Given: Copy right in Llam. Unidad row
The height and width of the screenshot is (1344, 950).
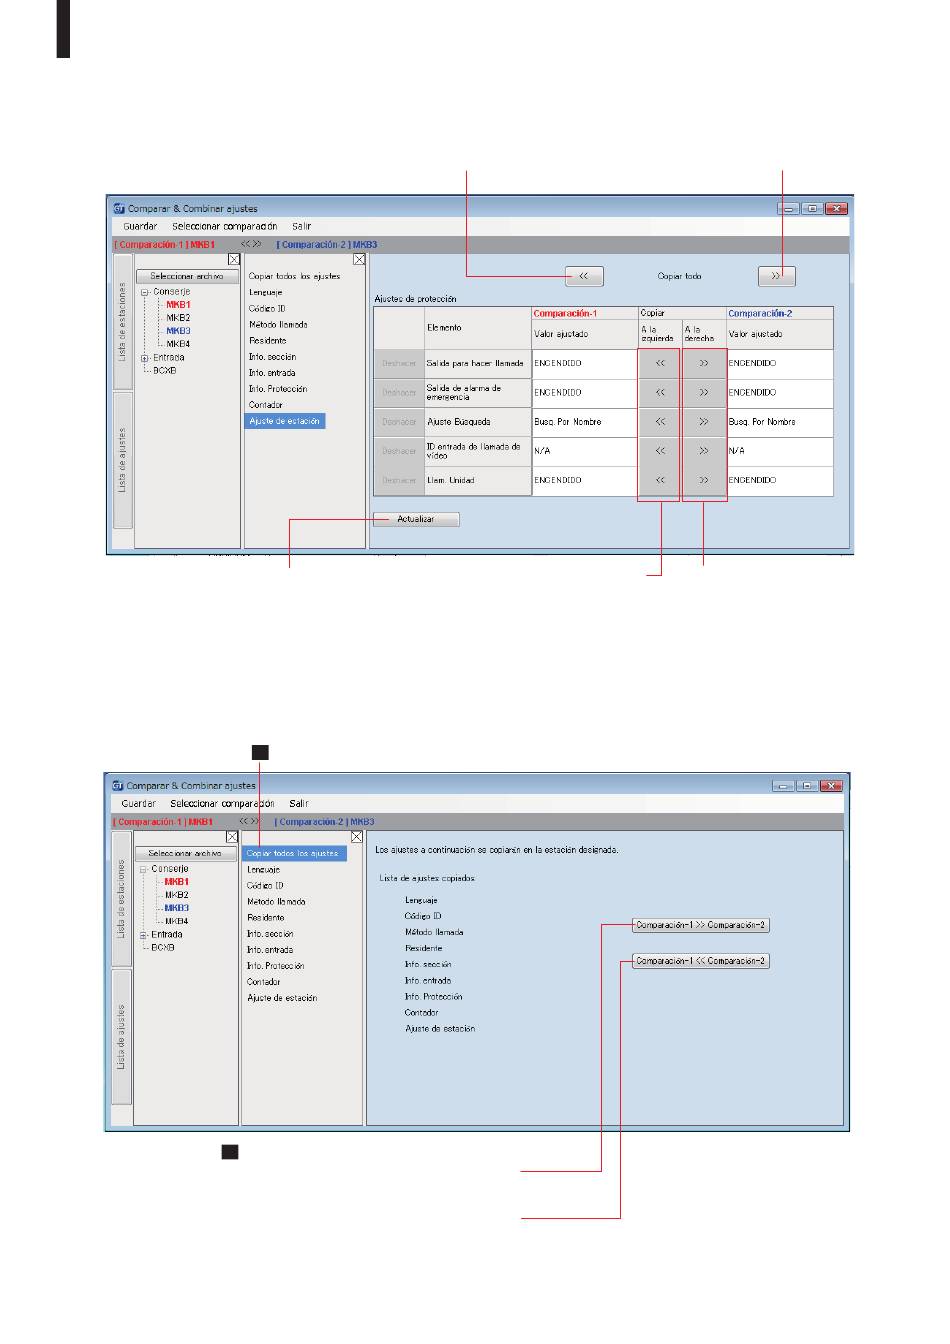Looking at the screenshot, I should point(704,480).
